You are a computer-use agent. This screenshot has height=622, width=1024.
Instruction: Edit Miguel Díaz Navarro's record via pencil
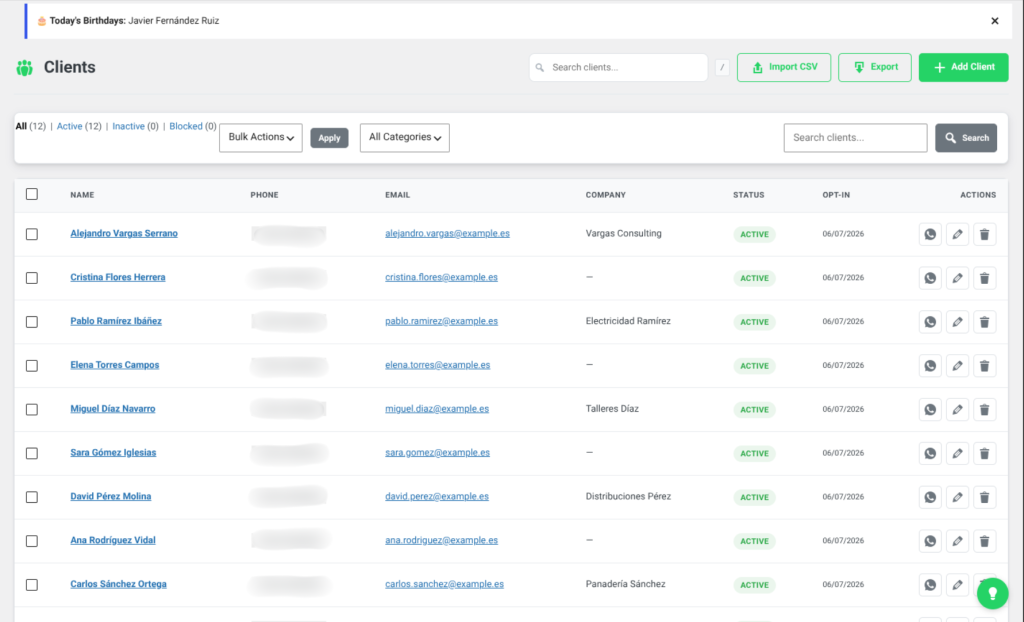coord(957,409)
